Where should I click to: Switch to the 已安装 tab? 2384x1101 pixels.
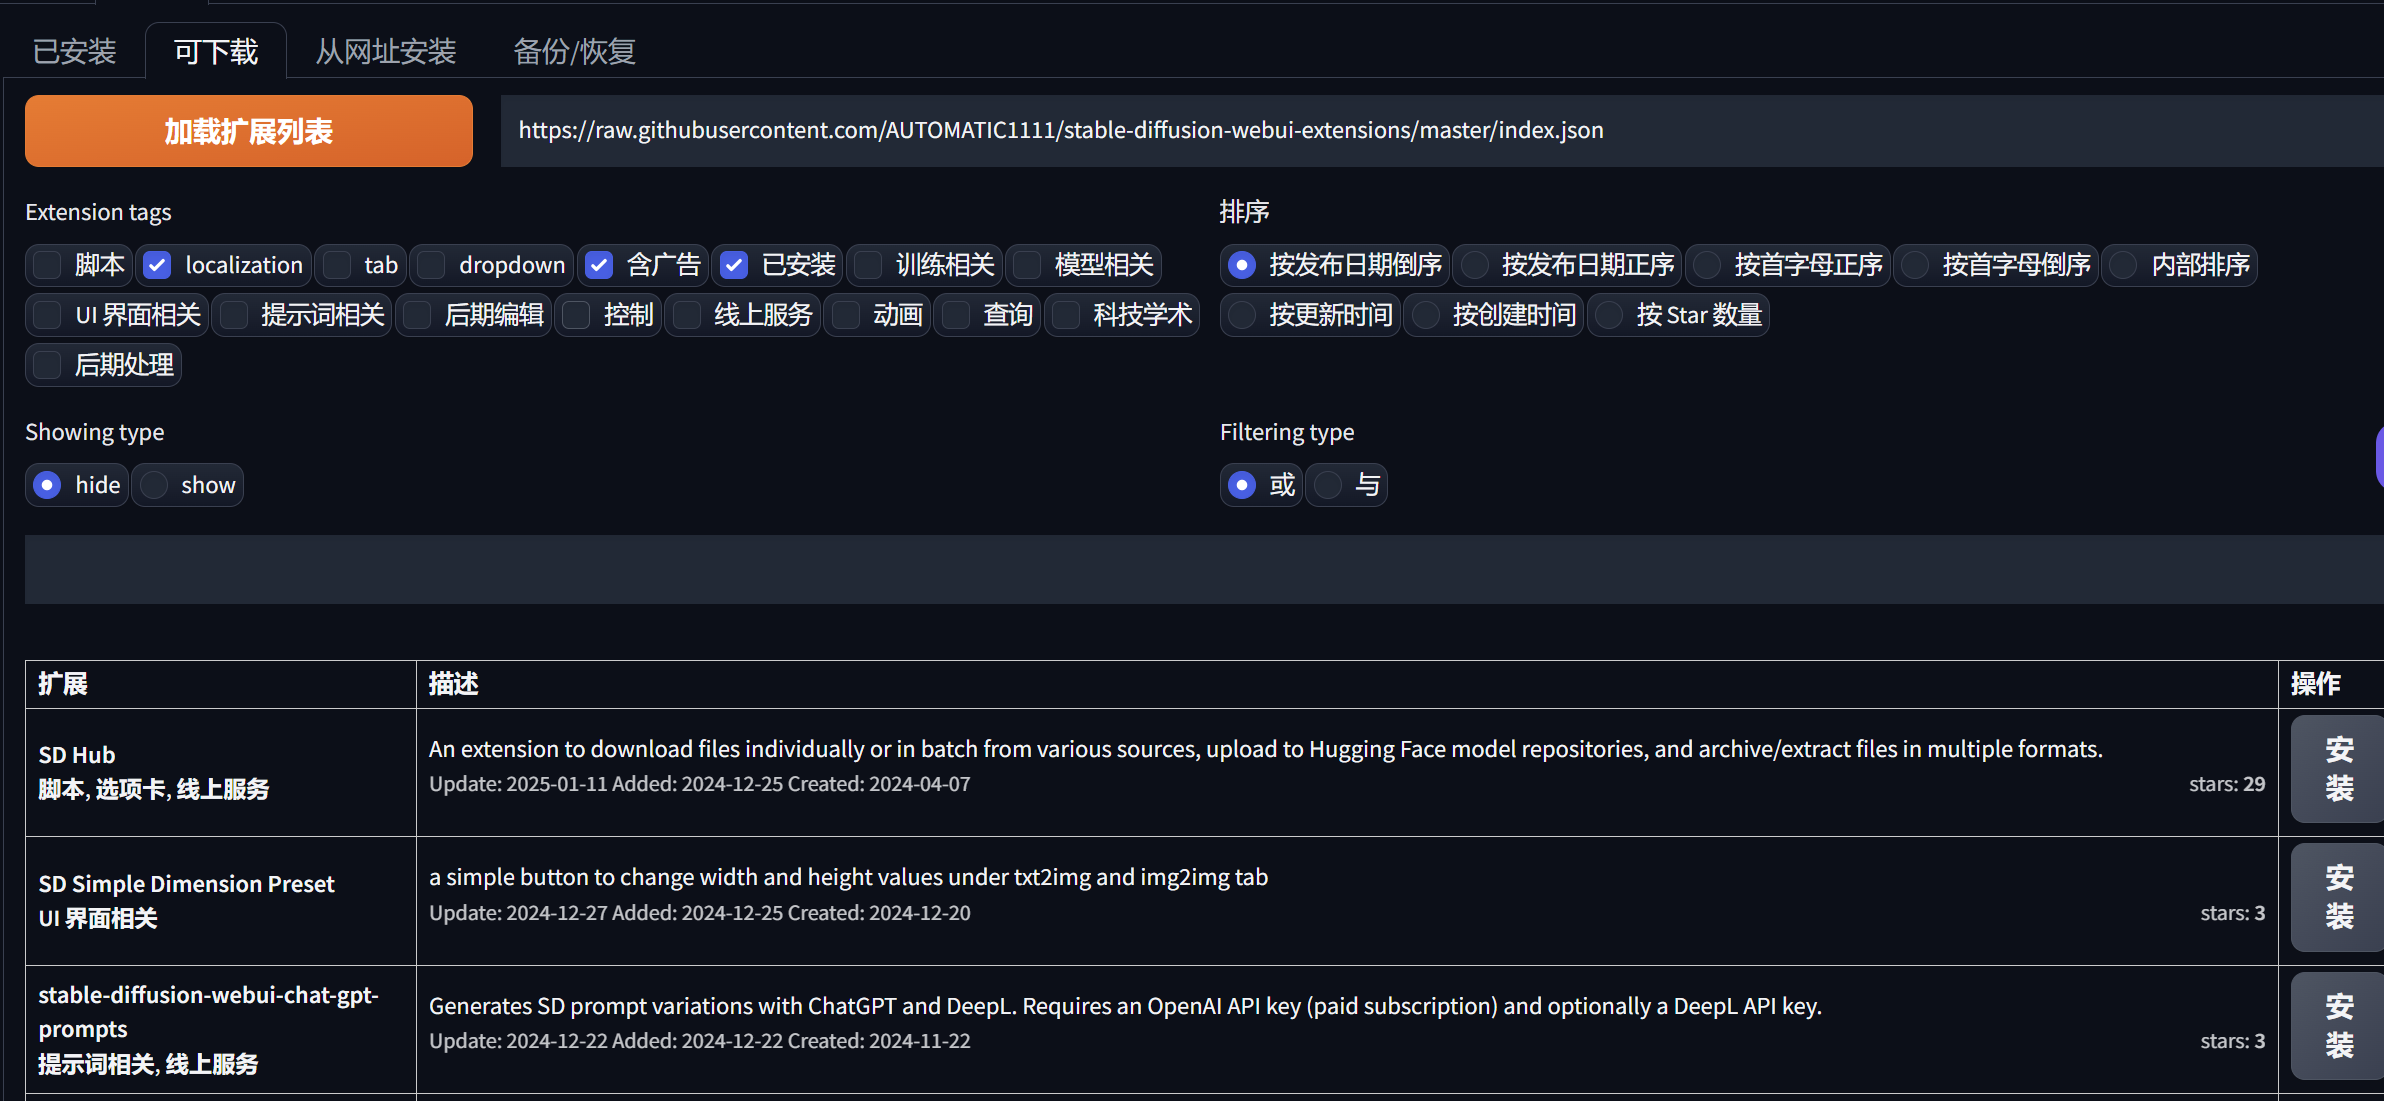[x=74, y=50]
